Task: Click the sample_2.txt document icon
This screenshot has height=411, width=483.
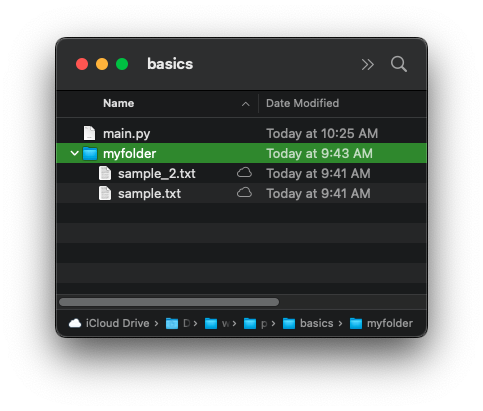Action: click(105, 173)
